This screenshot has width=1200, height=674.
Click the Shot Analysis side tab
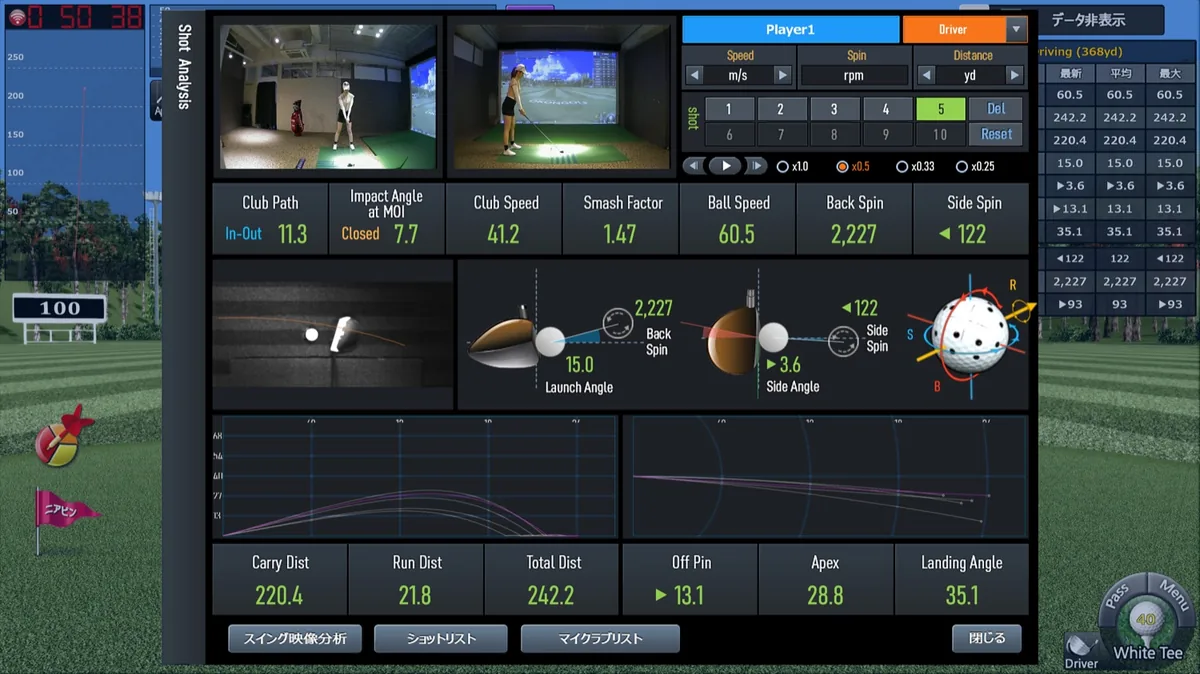(184, 66)
